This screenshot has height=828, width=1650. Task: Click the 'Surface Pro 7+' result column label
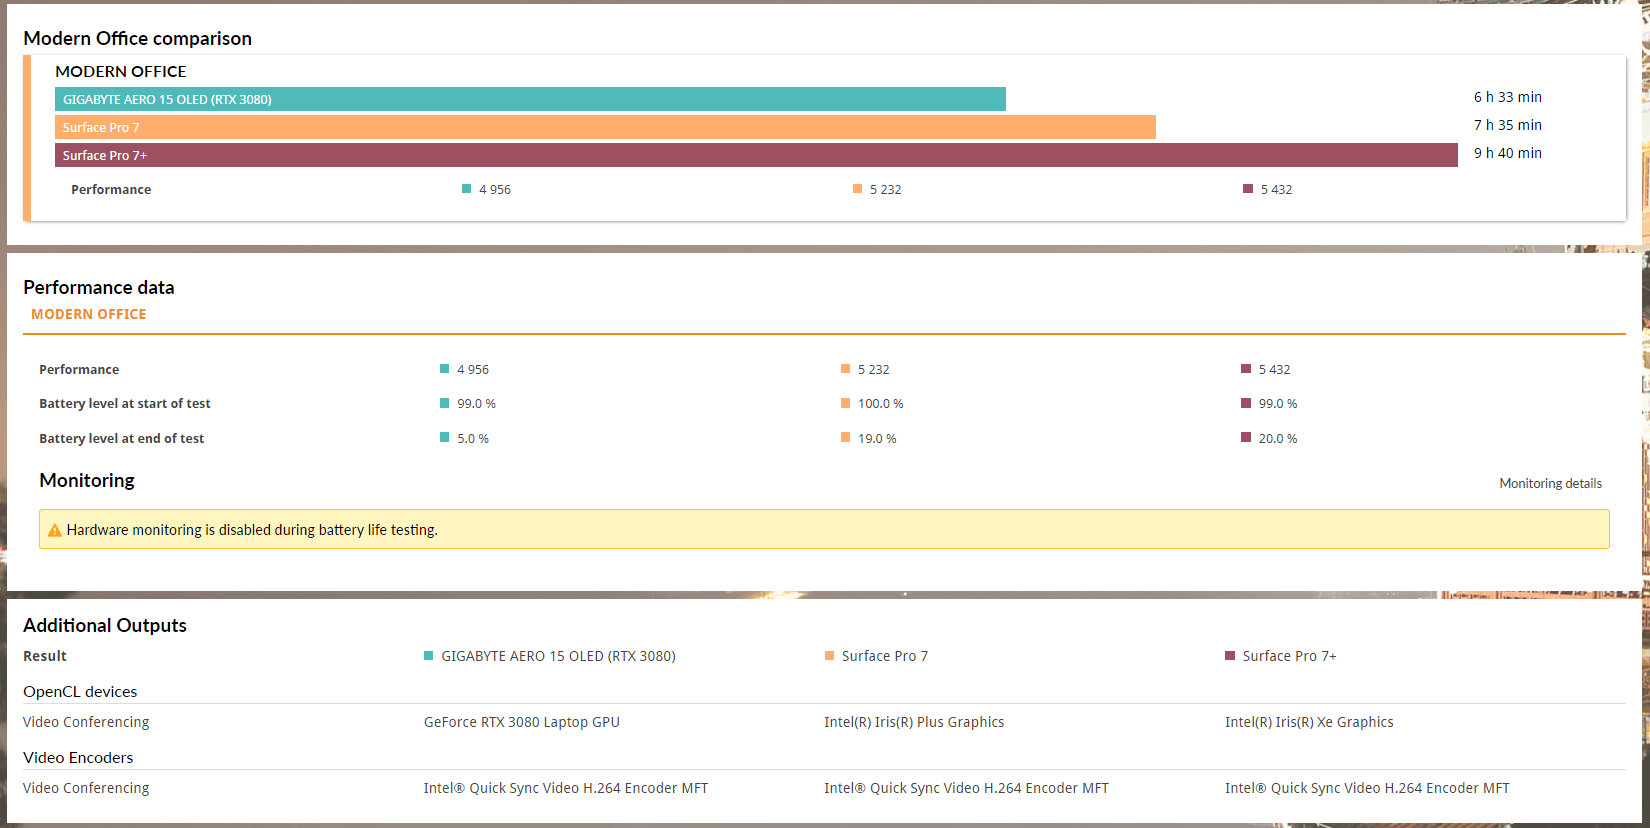click(x=1289, y=656)
